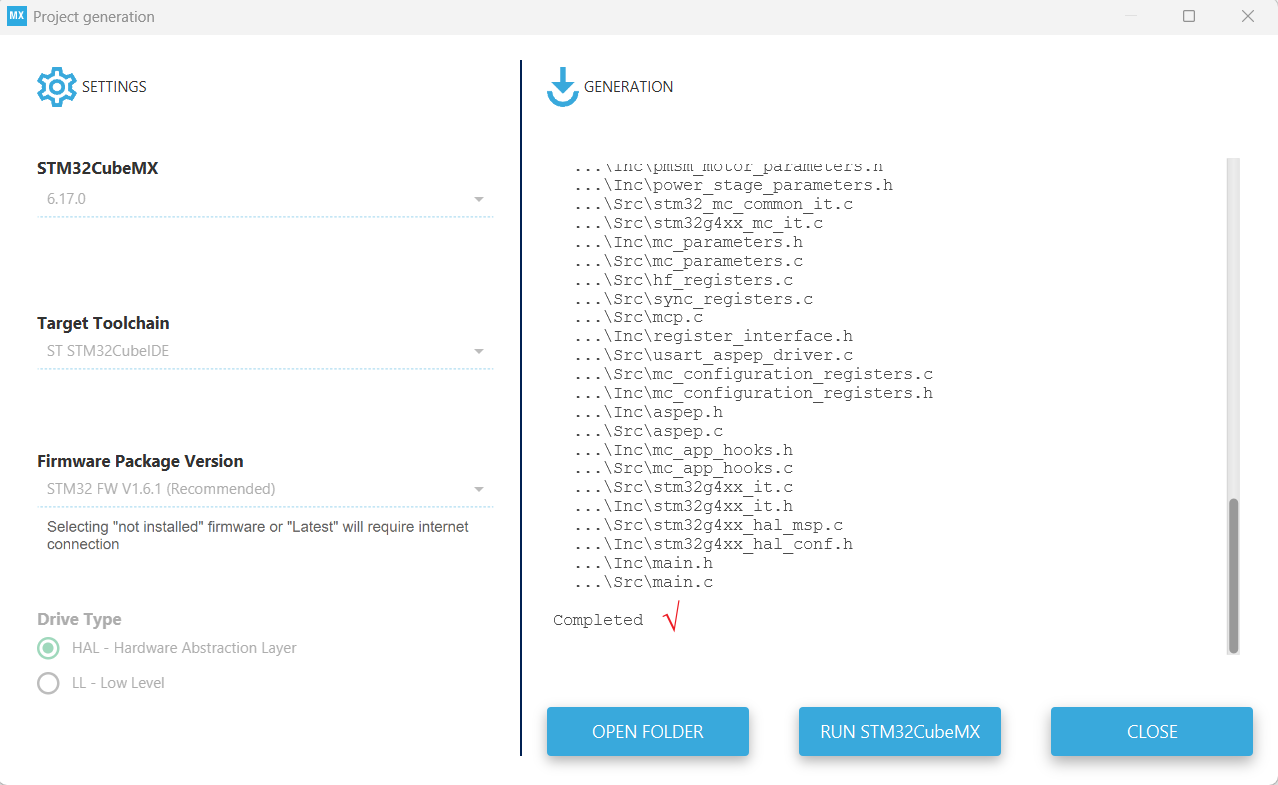Image resolution: width=1278 pixels, height=785 pixels.
Task: Click the Completed status text
Action: tap(598, 620)
